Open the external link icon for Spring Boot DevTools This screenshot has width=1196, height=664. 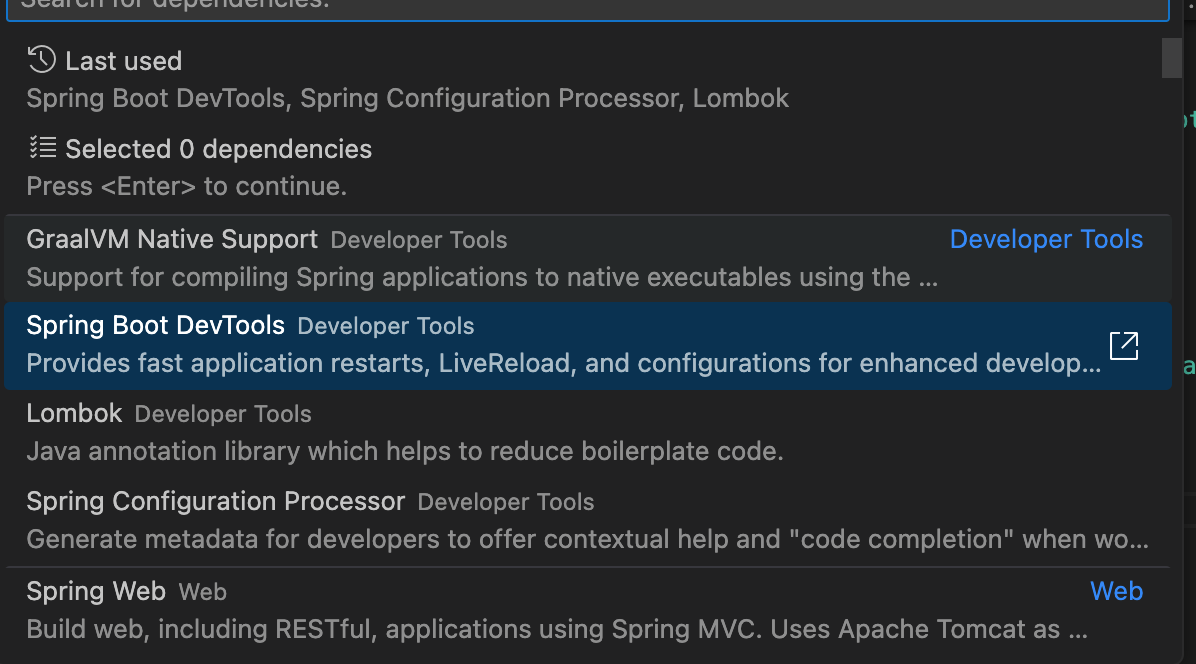coord(1124,346)
